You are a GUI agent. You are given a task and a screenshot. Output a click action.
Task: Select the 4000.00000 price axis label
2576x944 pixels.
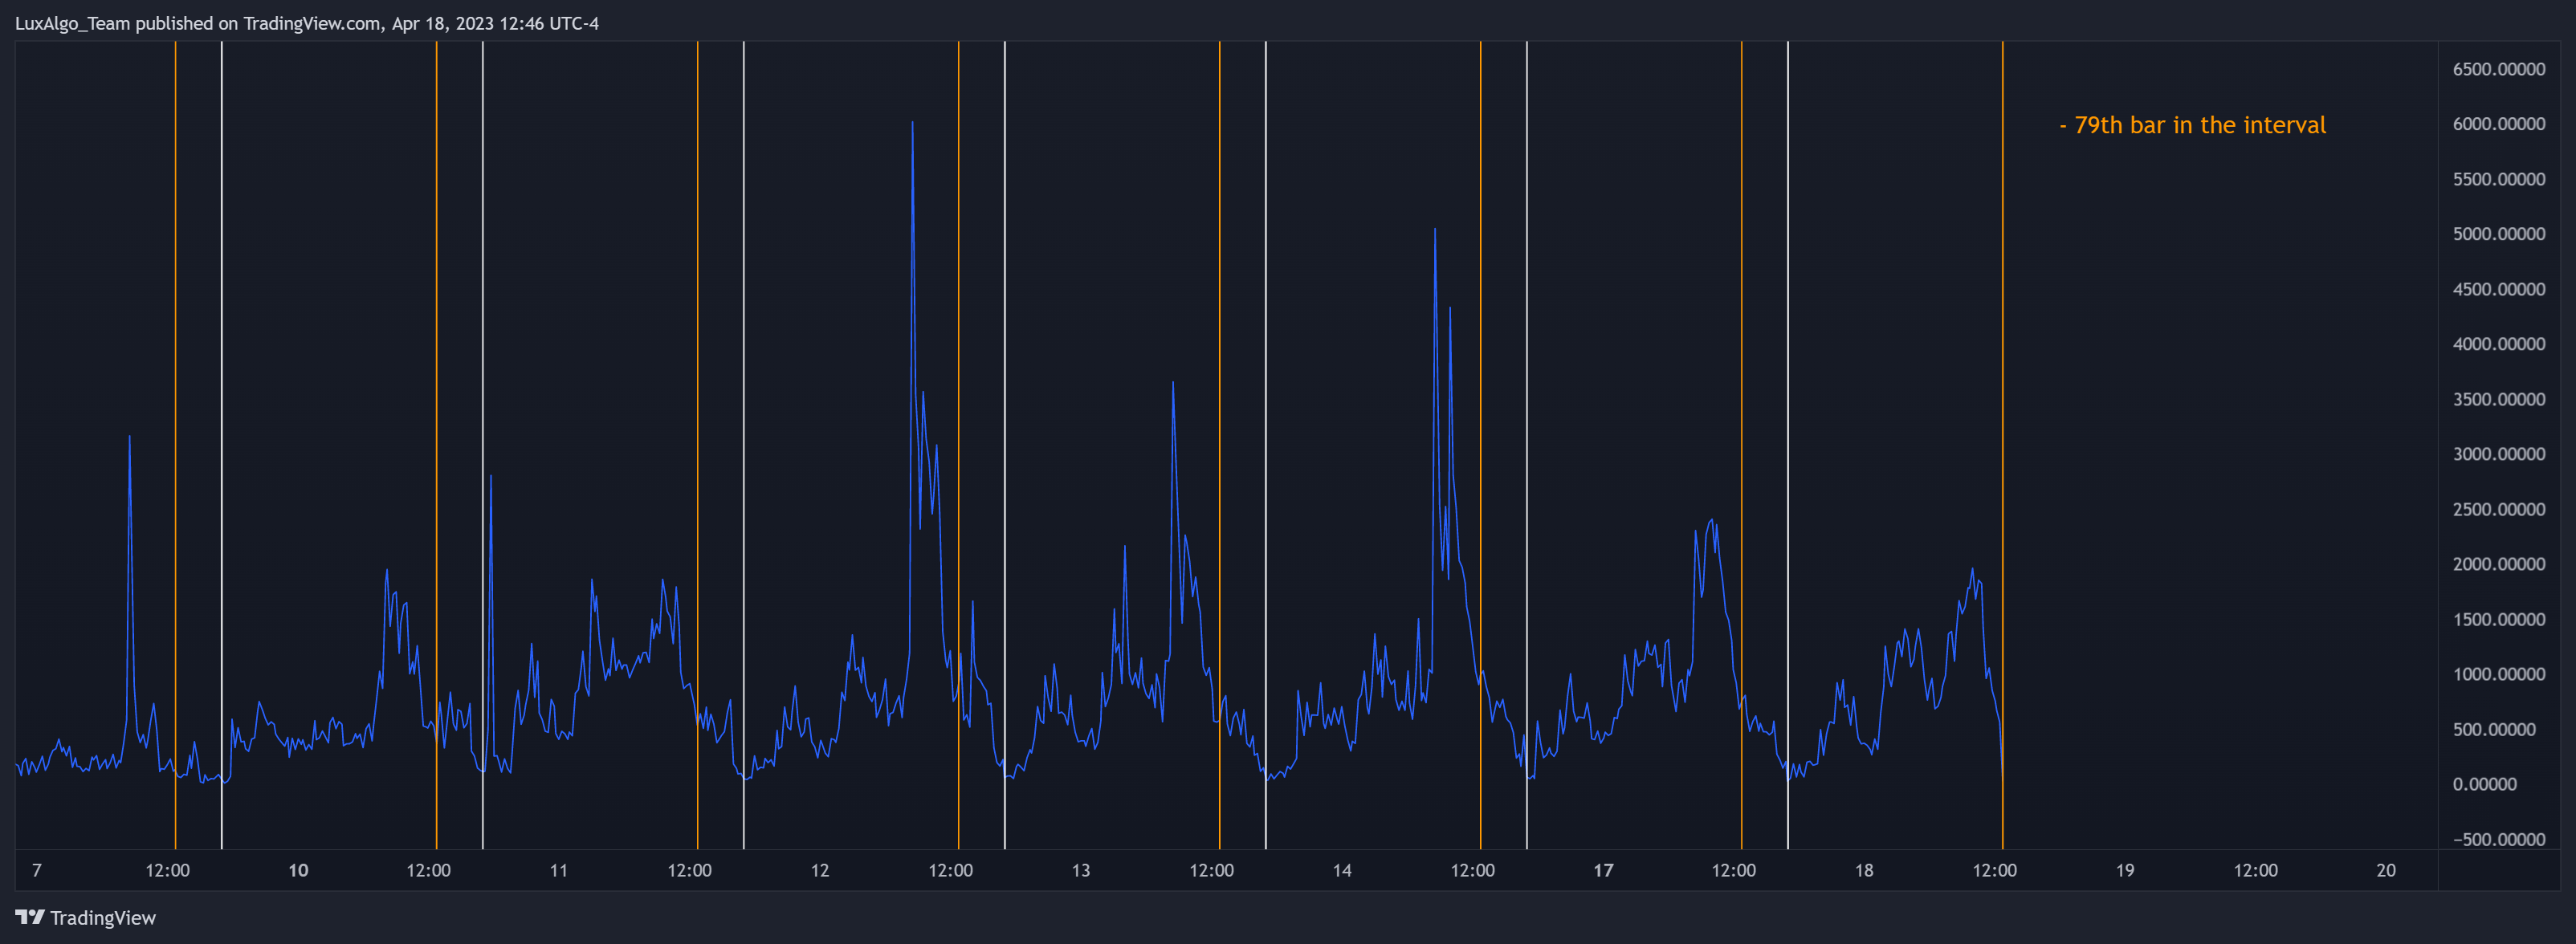coord(2498,344)
